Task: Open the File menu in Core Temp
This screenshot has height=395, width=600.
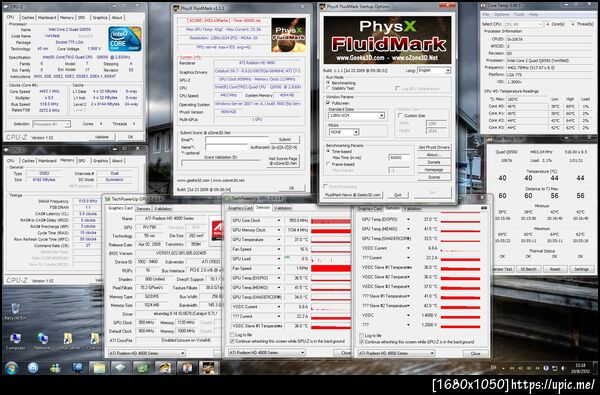Action: tap(486, 15)
